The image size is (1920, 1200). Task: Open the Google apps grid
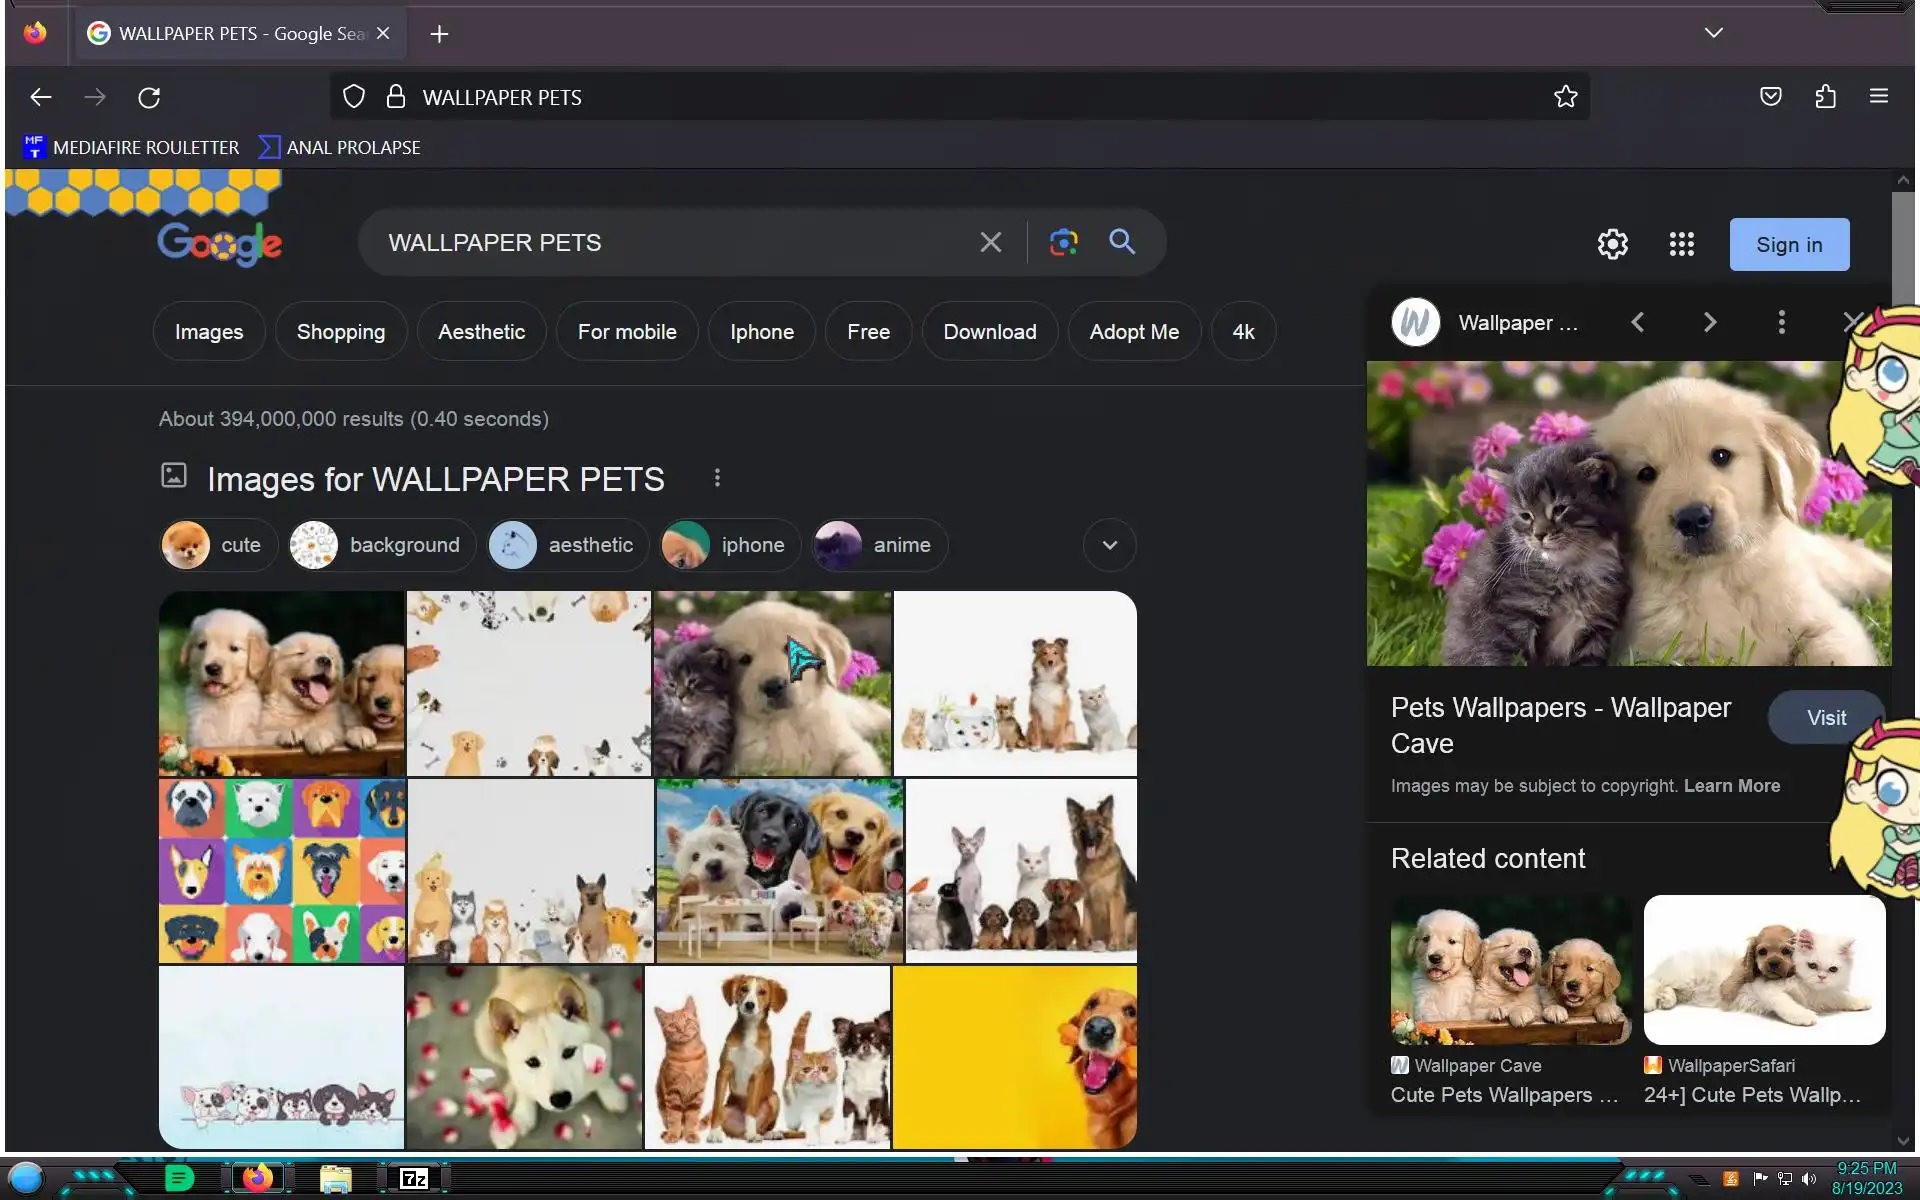pos(1681,244)
